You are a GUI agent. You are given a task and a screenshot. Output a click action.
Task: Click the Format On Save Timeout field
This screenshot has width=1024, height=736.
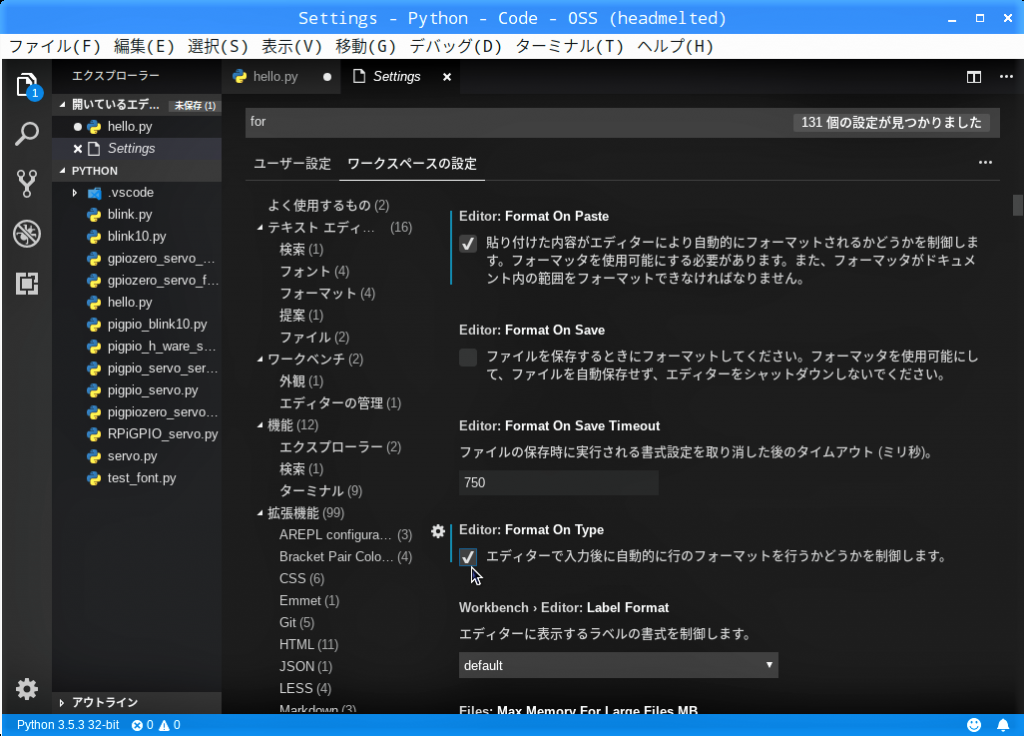(x=558, y=483)
